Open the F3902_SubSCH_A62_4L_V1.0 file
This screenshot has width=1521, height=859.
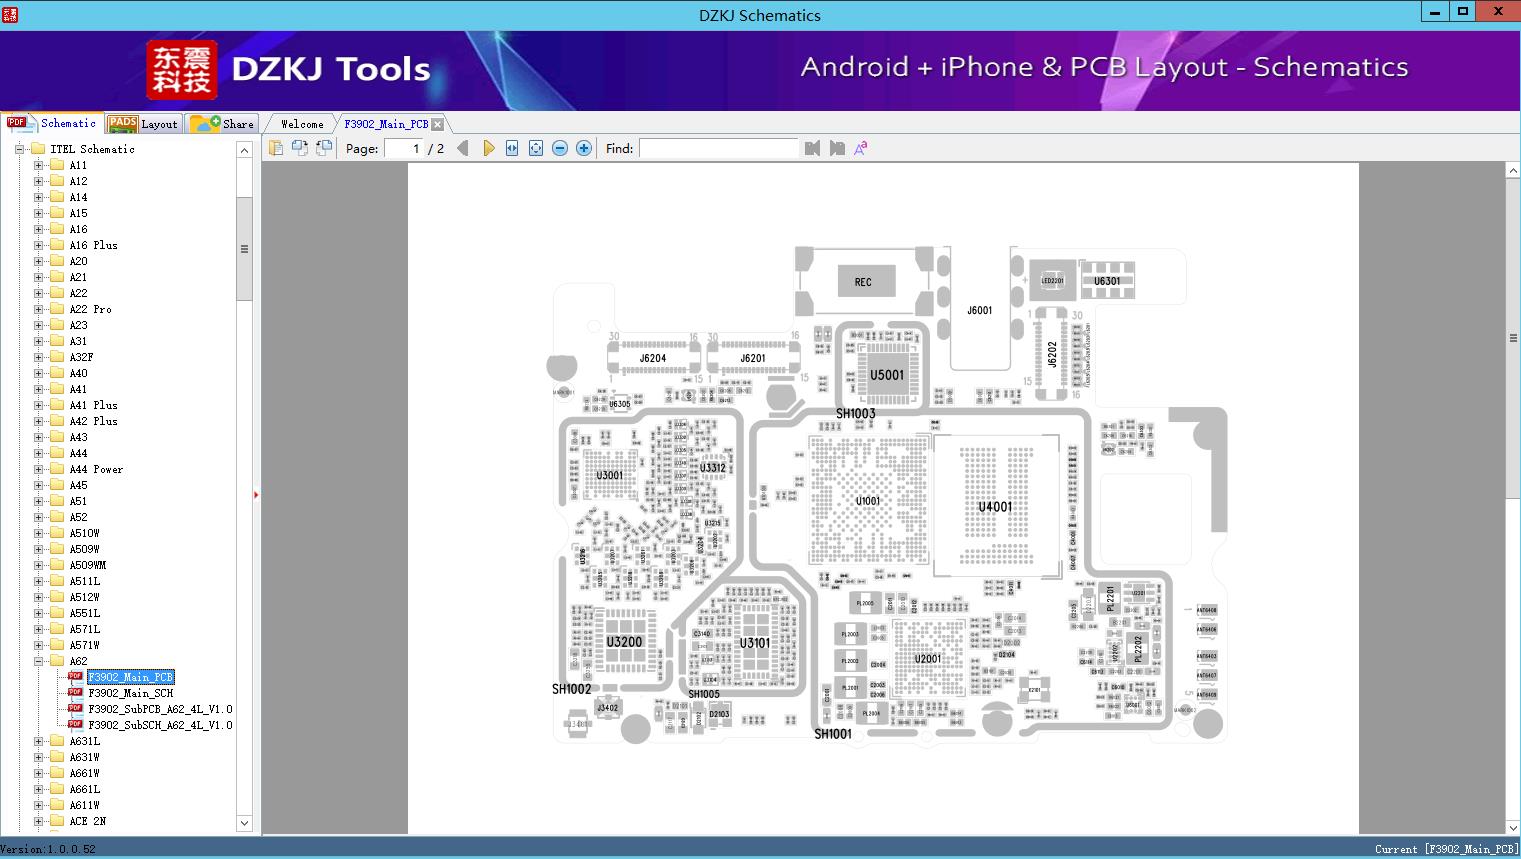pos(160,725)
